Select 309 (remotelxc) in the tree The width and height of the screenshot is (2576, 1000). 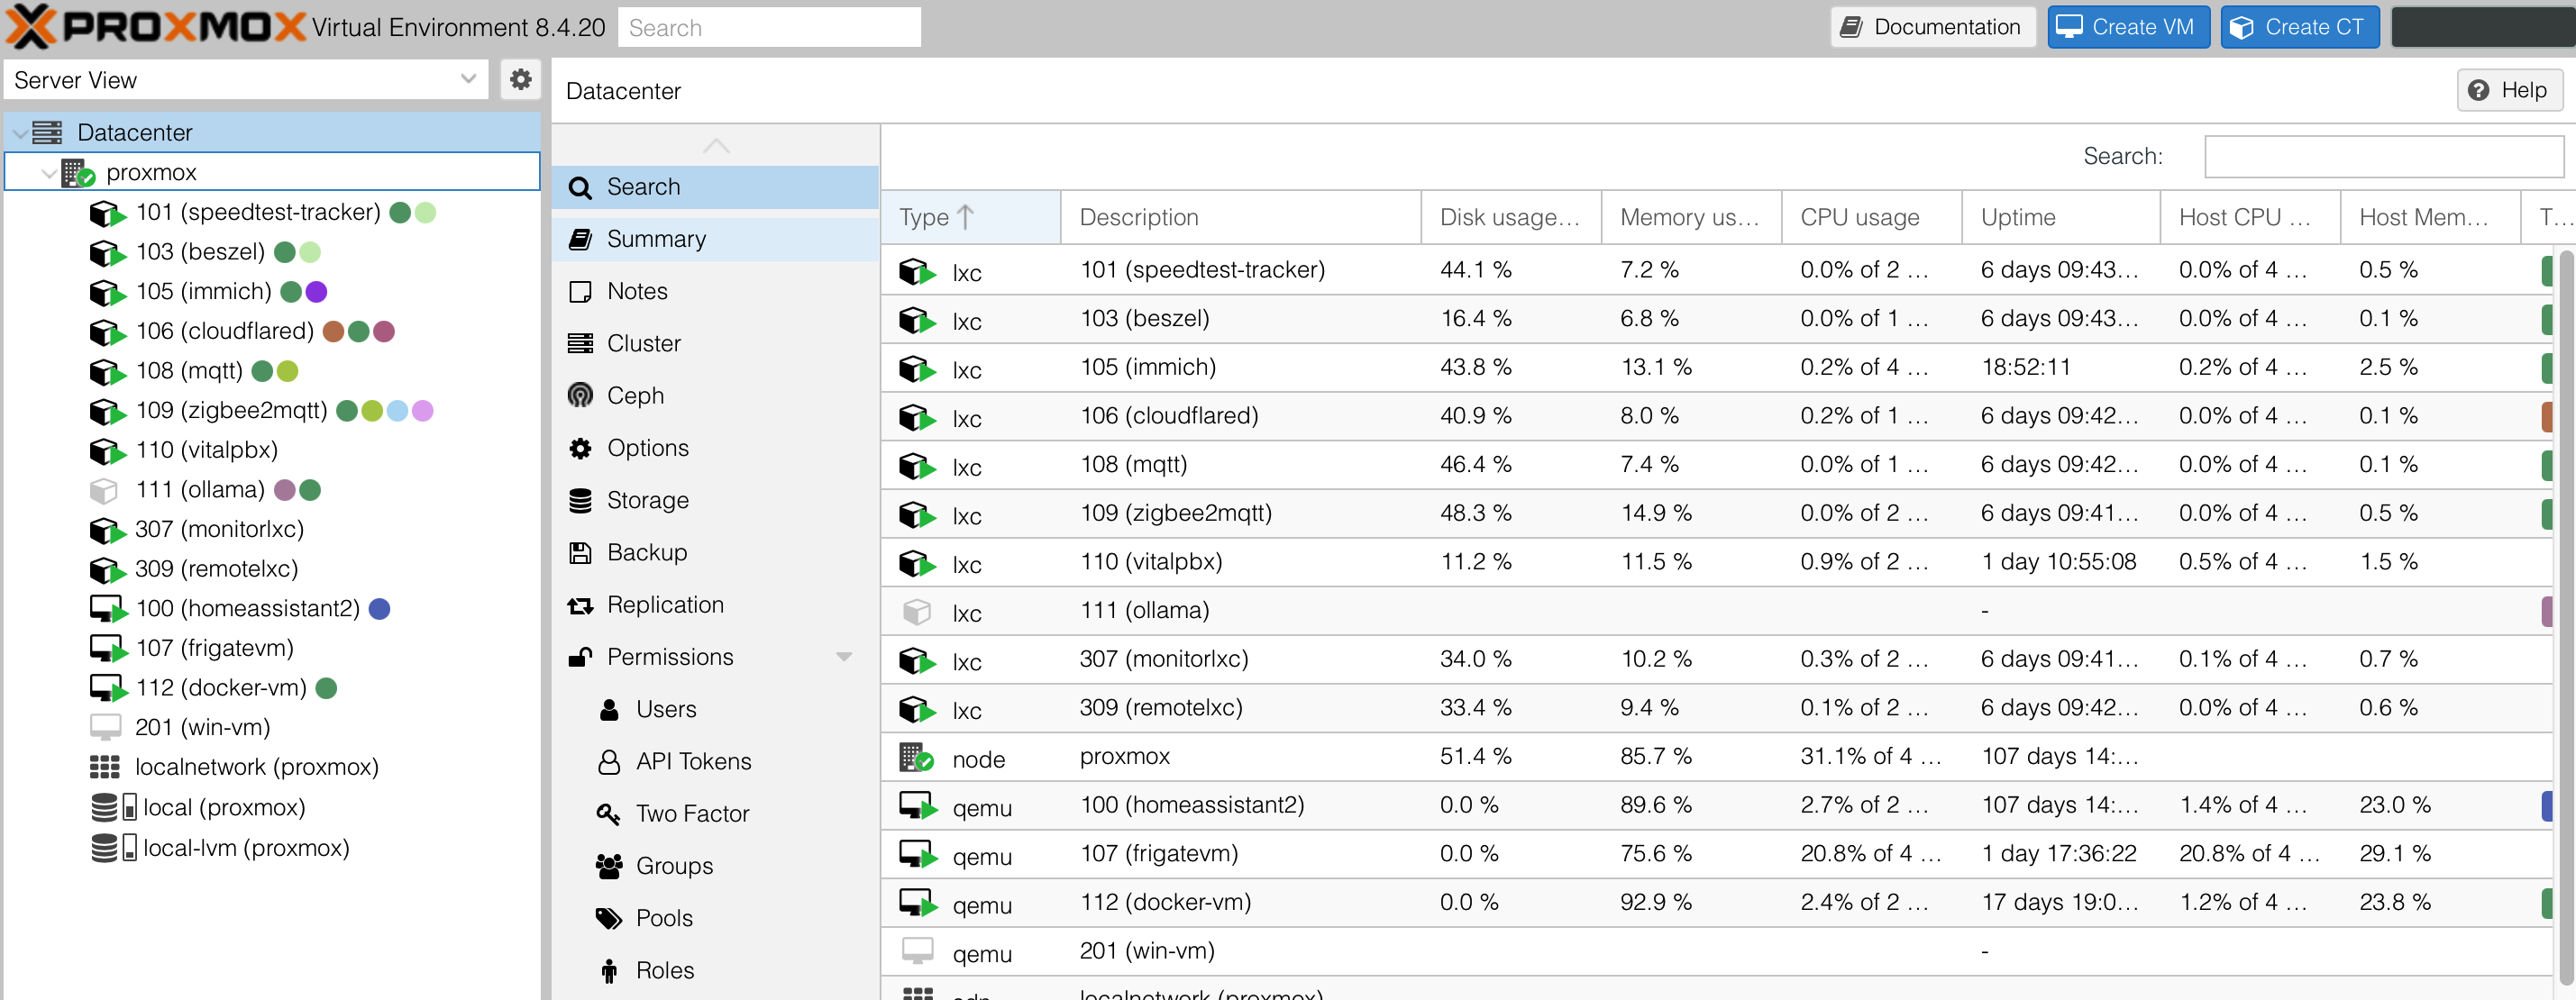(x=217, y=569)
